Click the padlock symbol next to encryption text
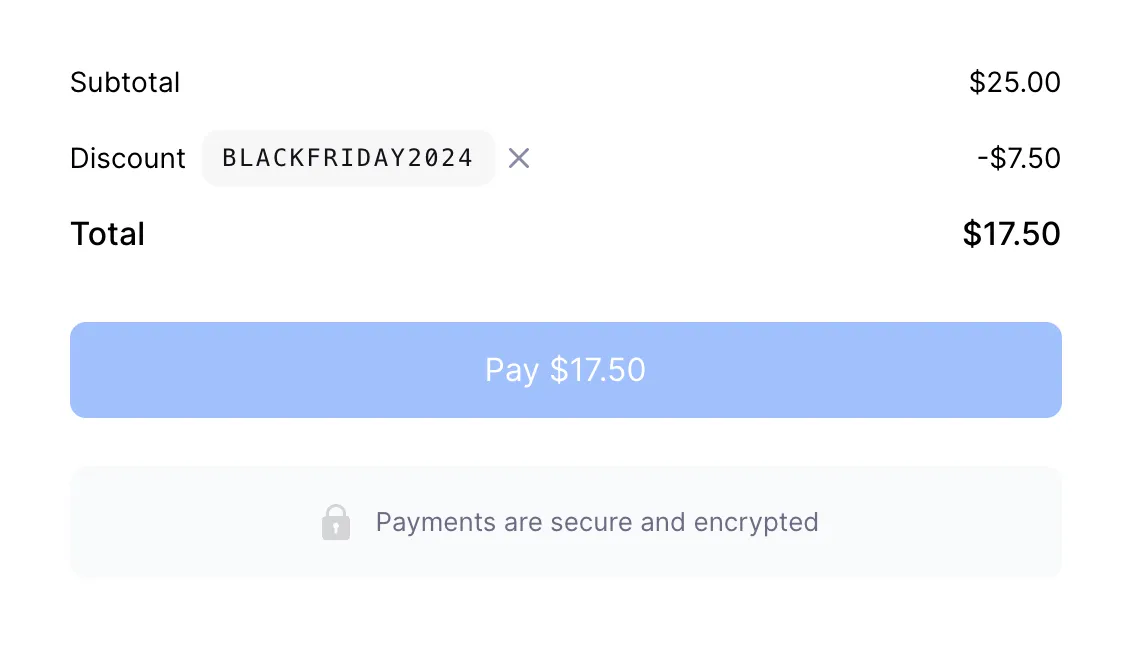This screenshot has height=660, width=1138. (x=336, y=521)
